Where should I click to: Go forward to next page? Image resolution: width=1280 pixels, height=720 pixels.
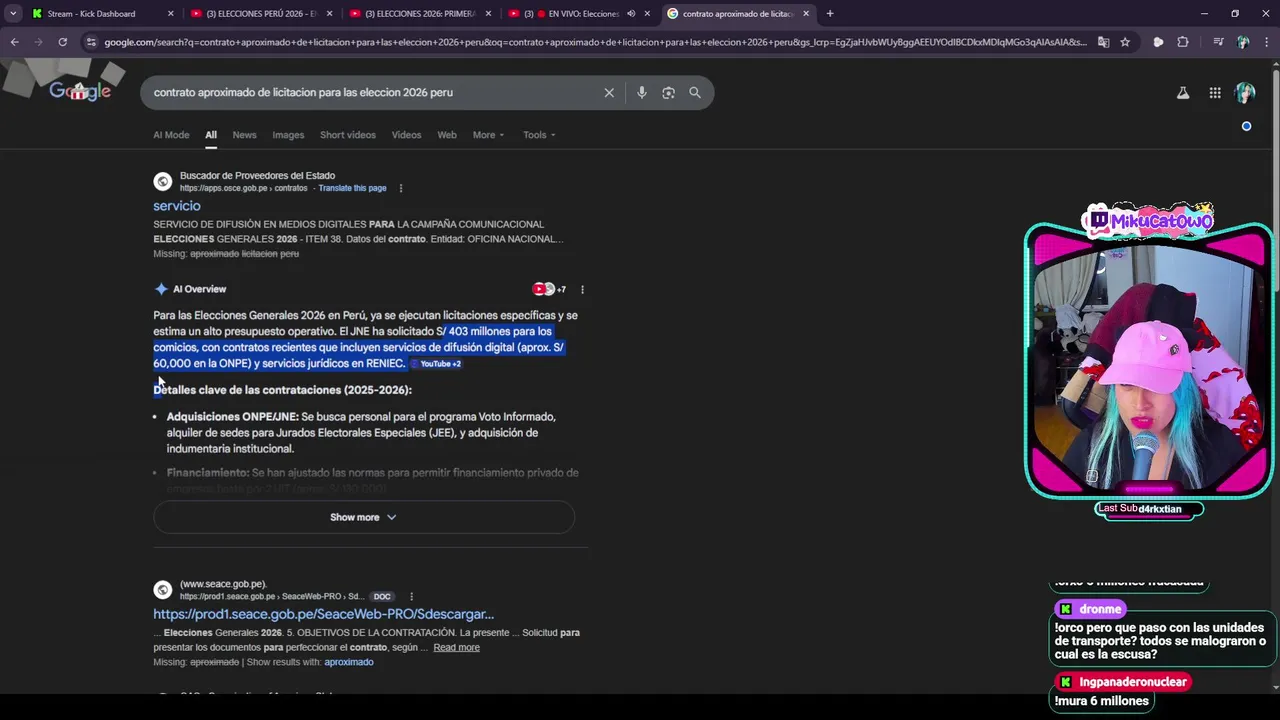tap(38, 42)
